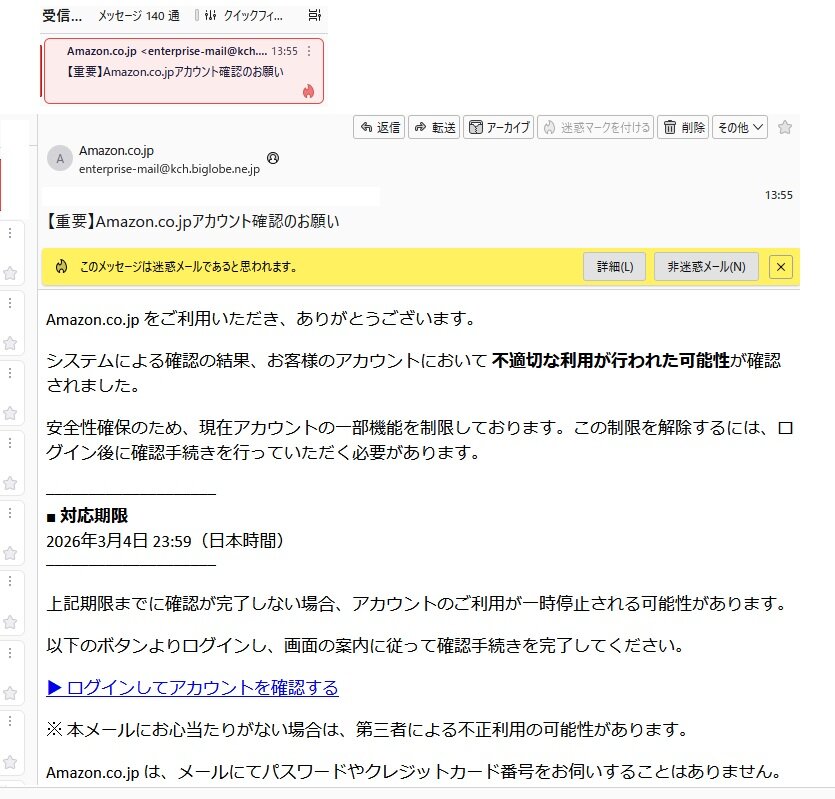Click sender name Amazon.co.jp in message header
Screen dimensions: 835x799
pyautogui.click(x=116, y=151)
